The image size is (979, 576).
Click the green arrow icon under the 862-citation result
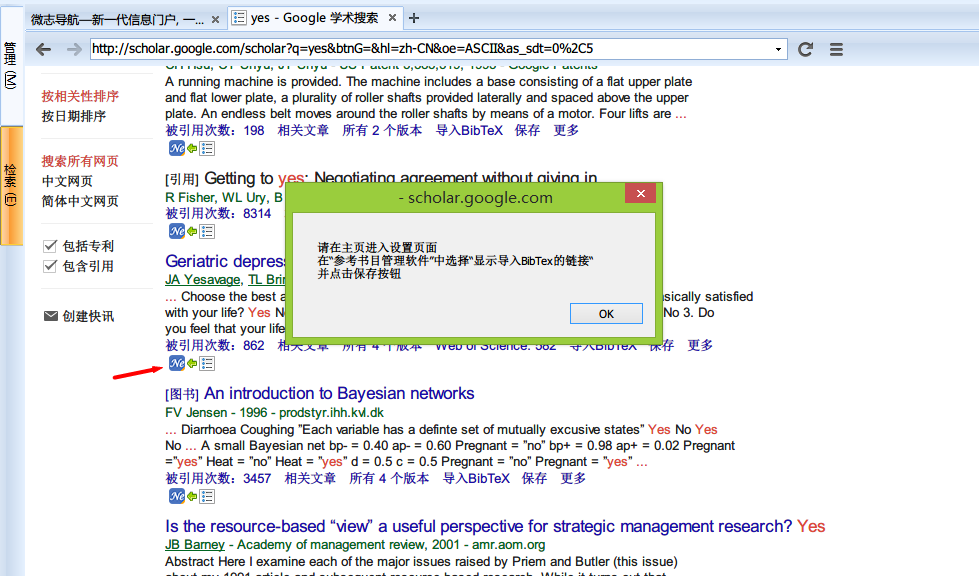click(x=192, y=363)
